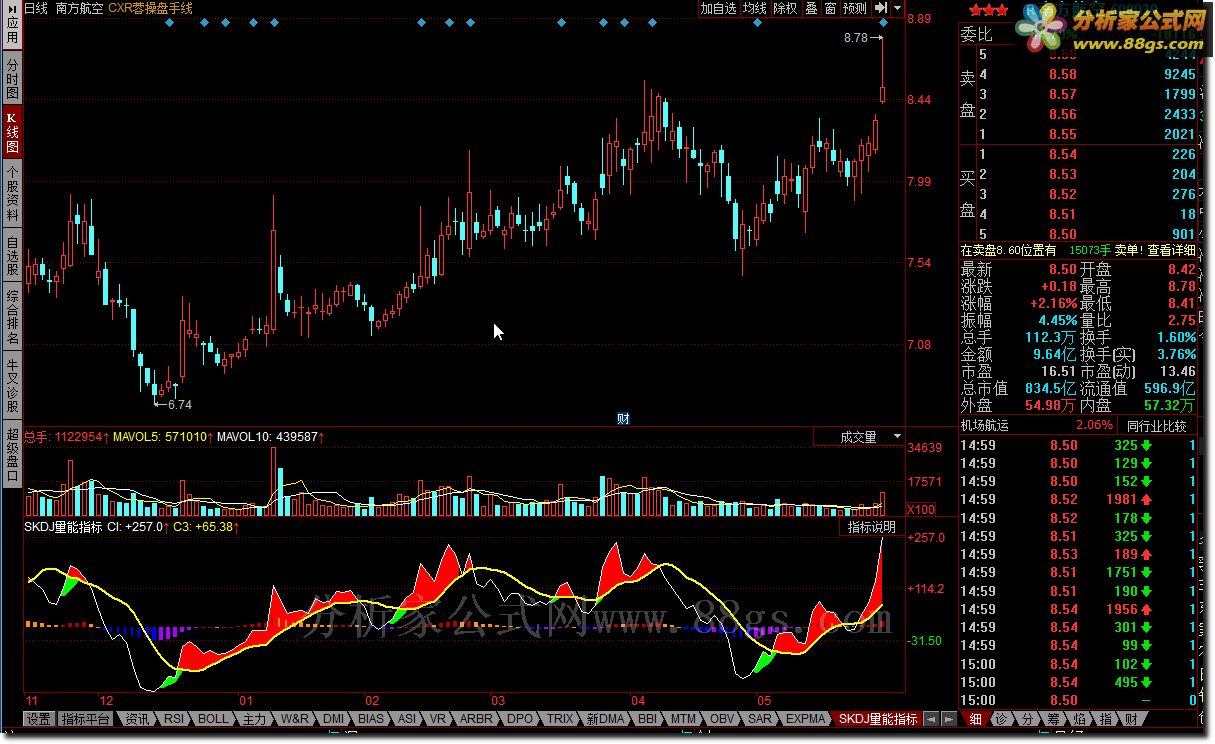The height and width of the screenshot is (744, 1215).
Task: Select the DMI indicator tab
Action: (x=334, y=719)
